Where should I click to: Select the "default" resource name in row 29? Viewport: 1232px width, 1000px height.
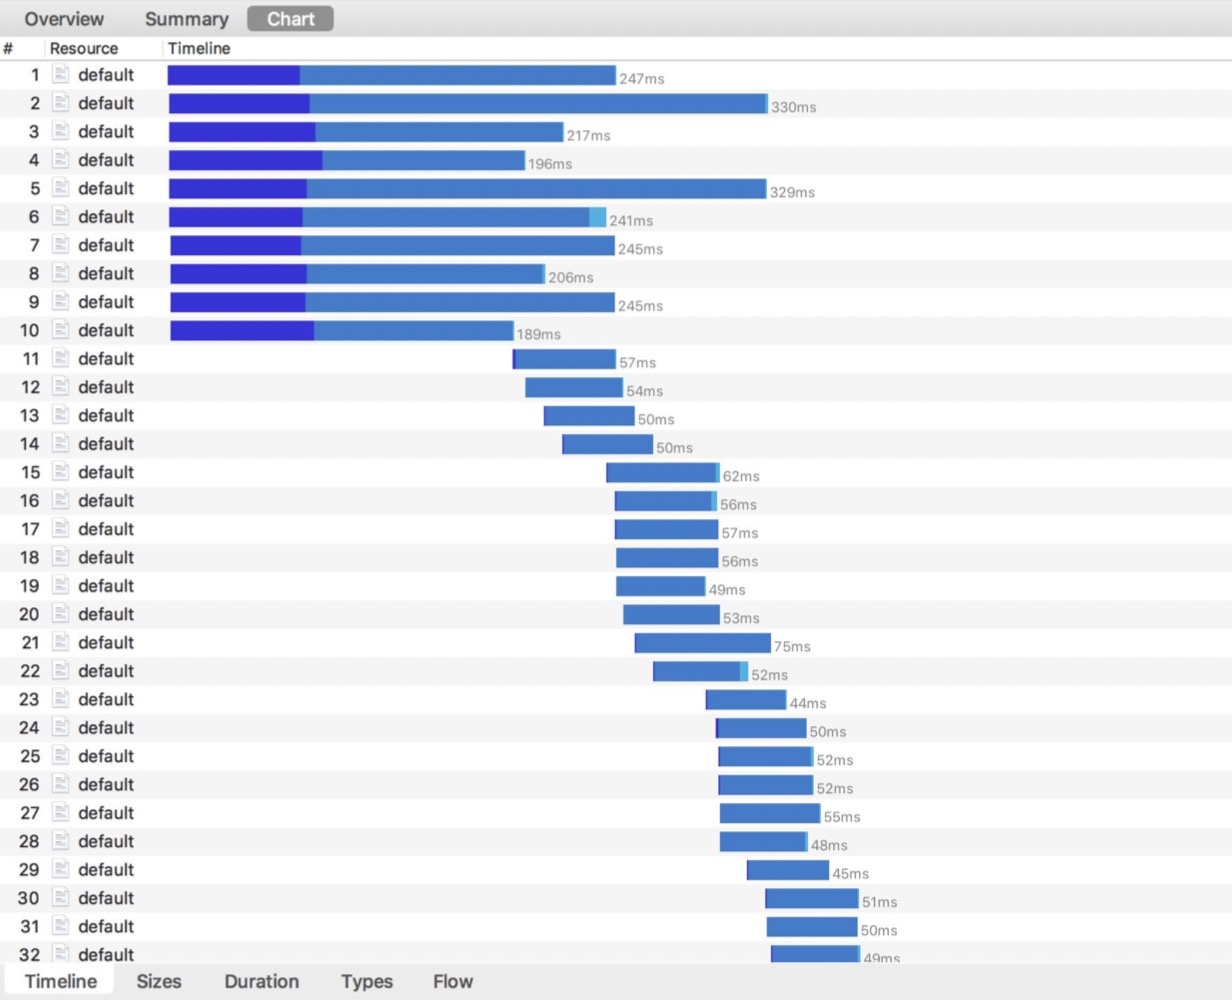coord(106,869)
